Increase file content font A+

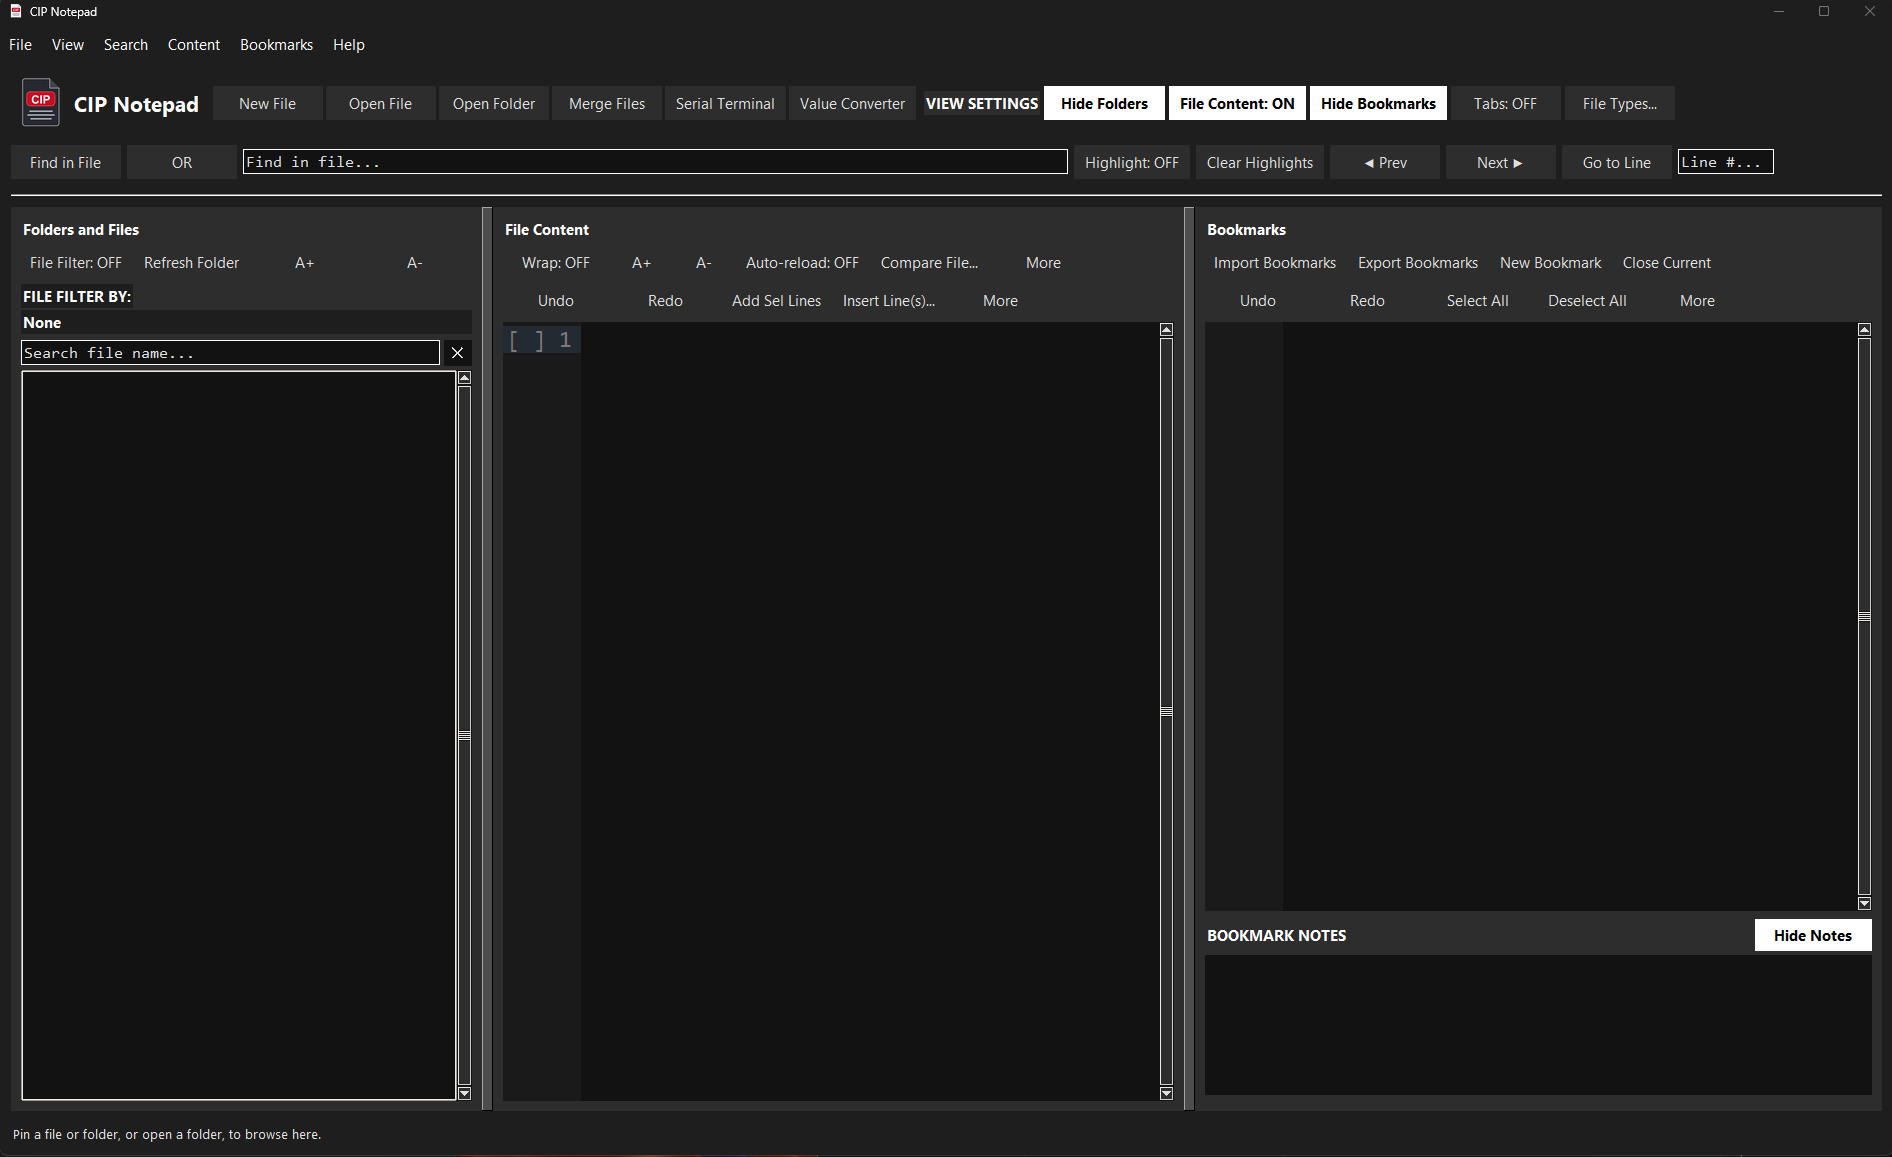[x=642, y=263]
